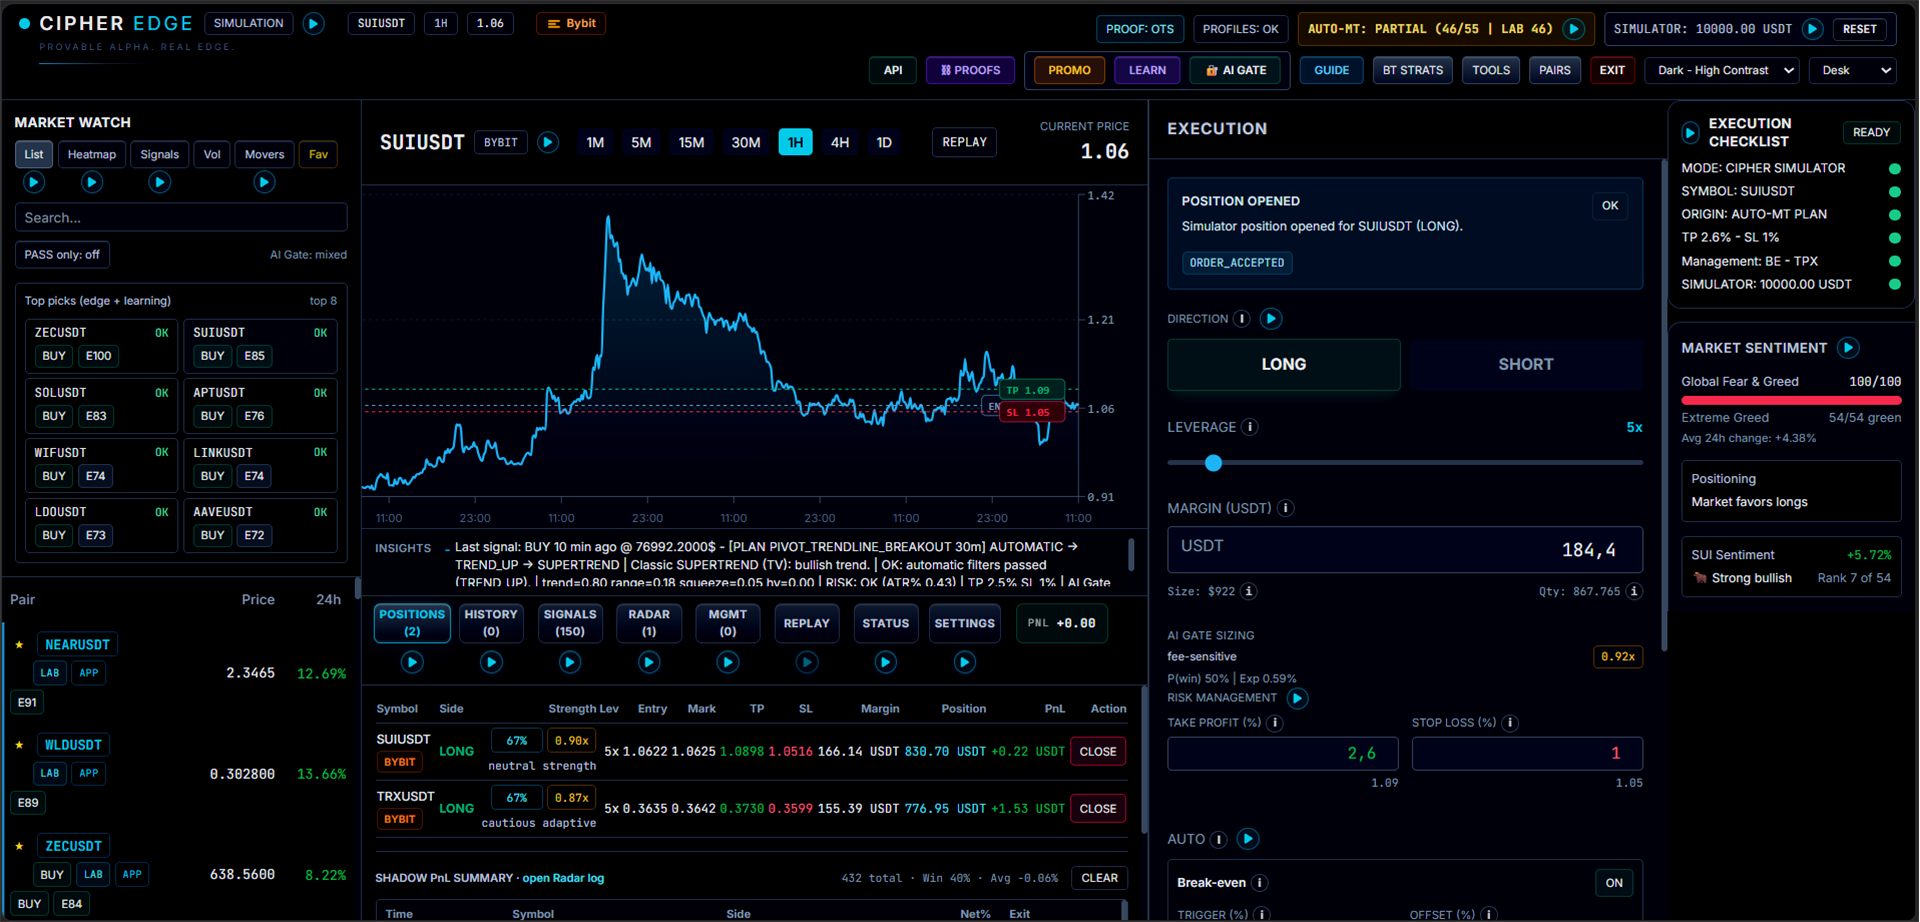Click the Take Profit percent field

pyautogui.click(x=1283, y=753)
